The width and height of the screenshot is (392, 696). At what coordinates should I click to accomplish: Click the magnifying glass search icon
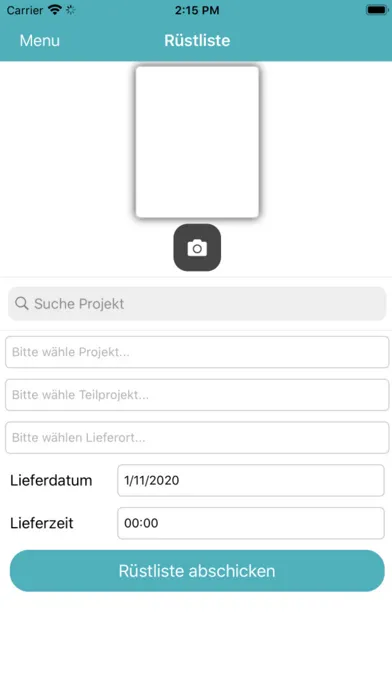(21, 304)
